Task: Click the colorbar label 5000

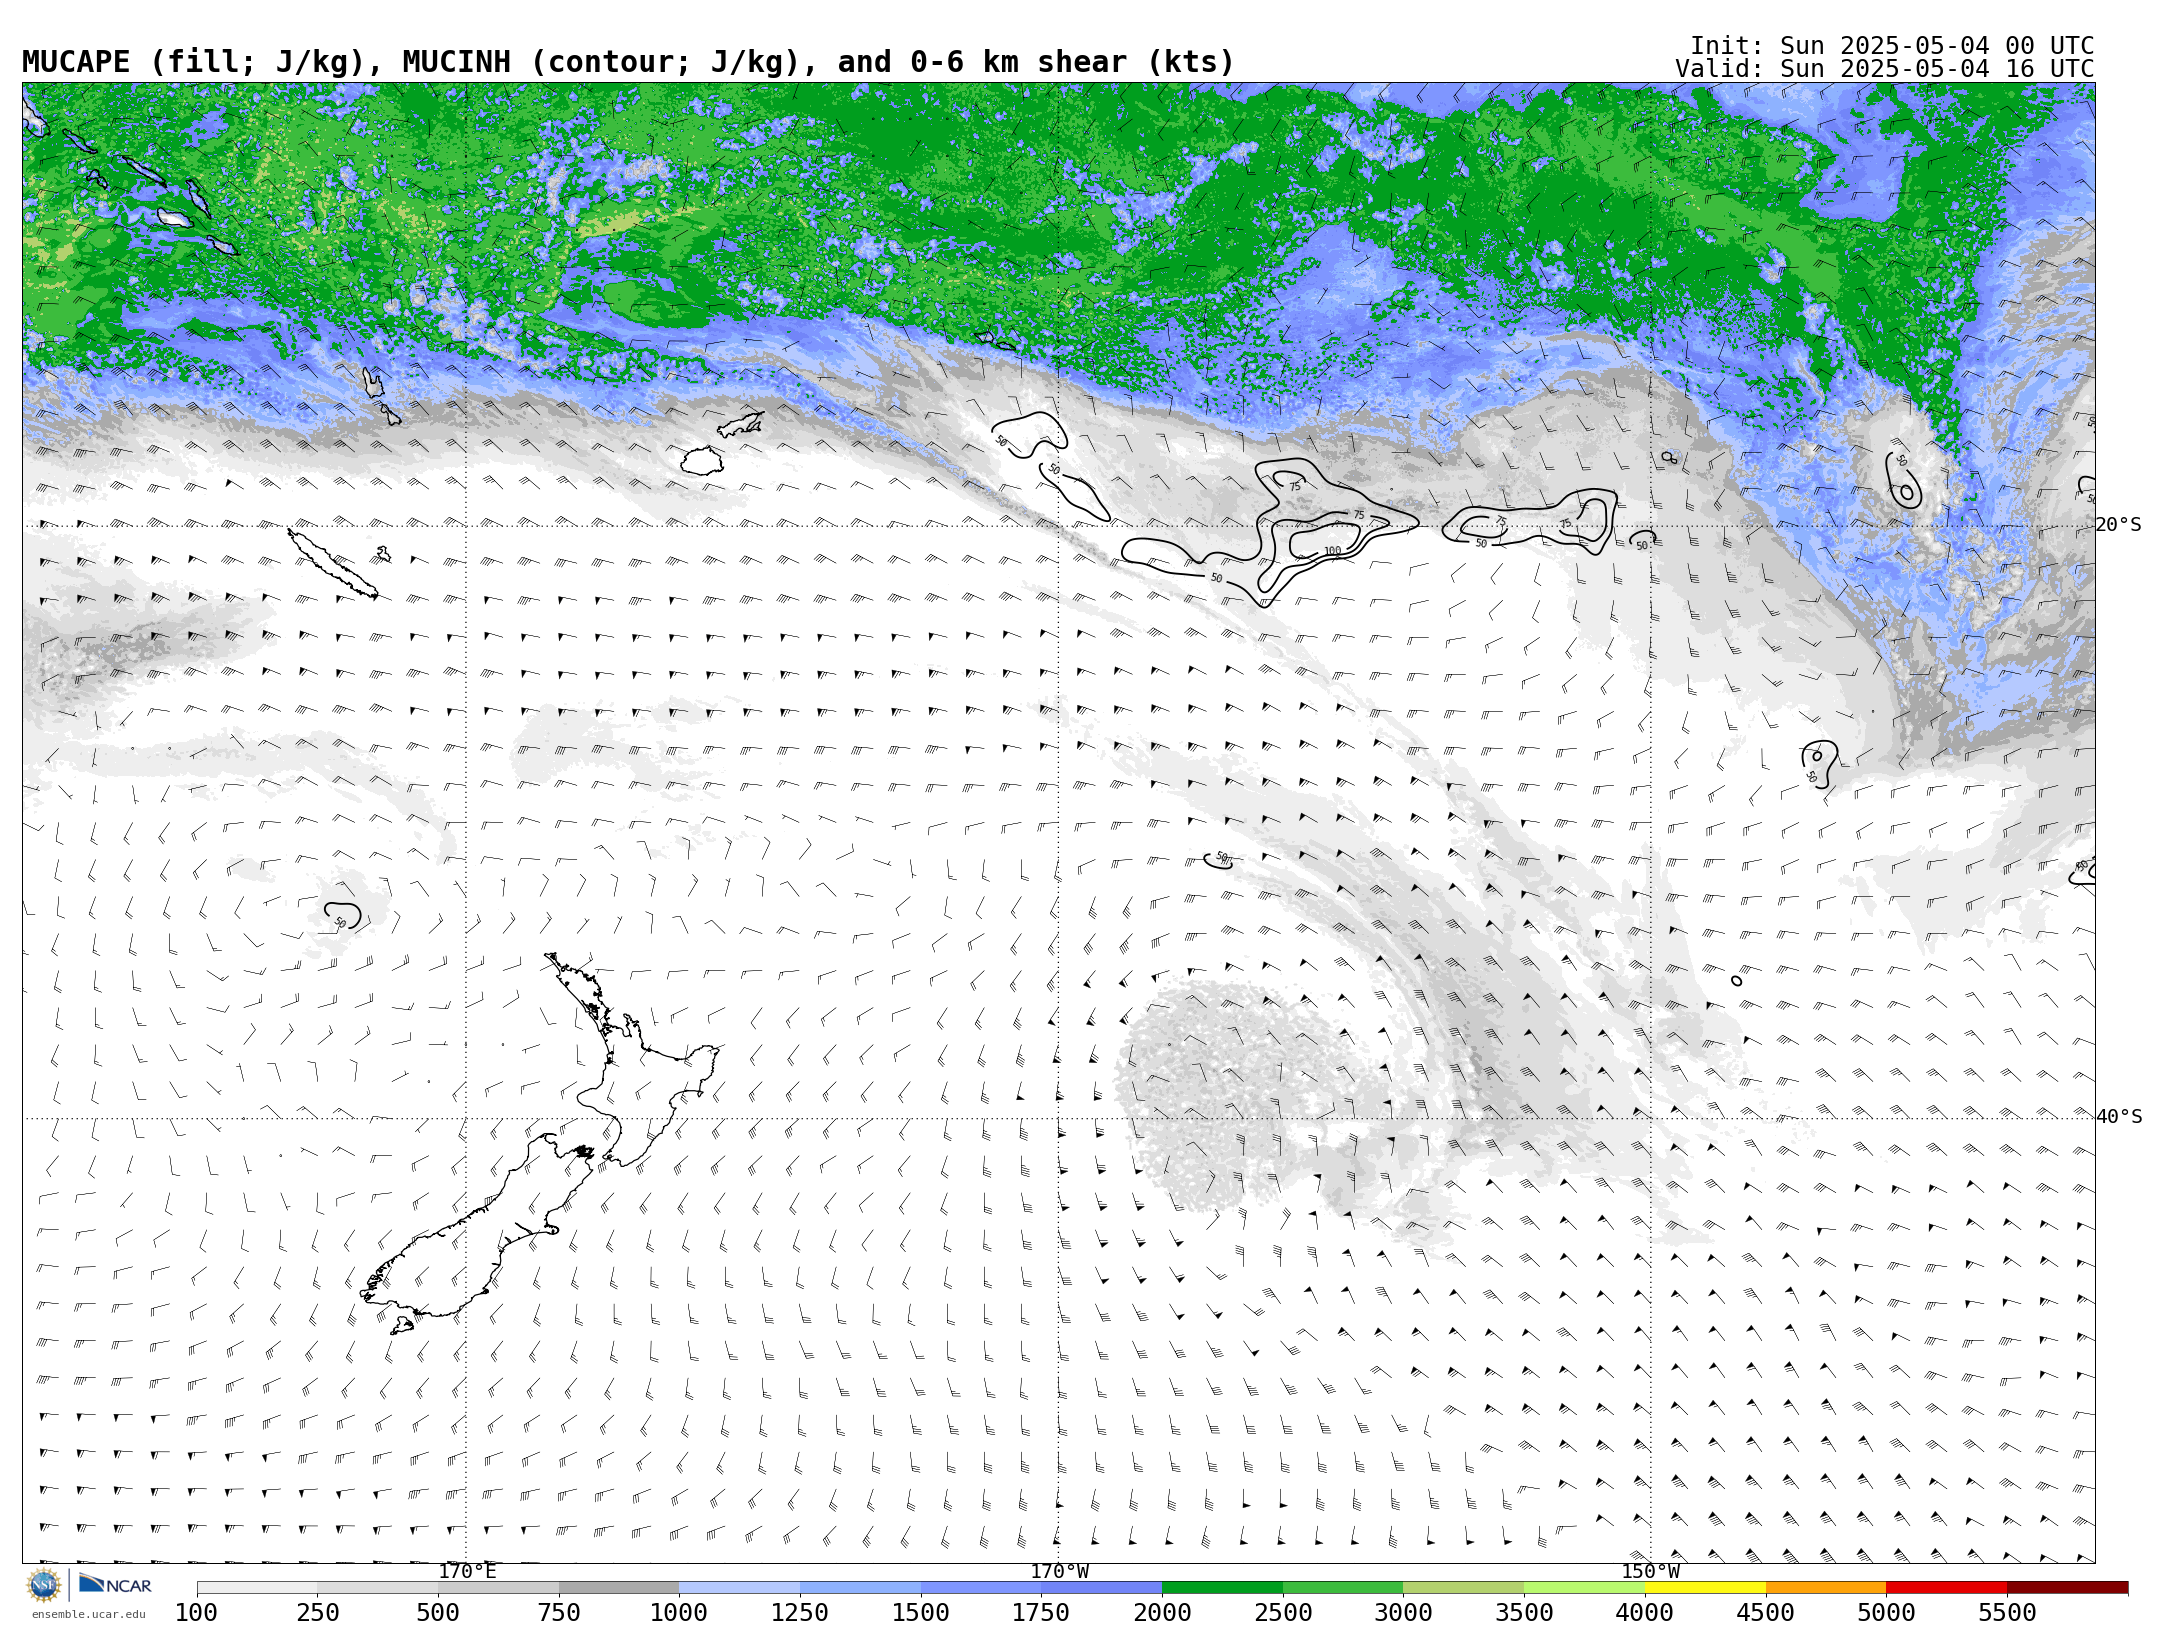Action: [1886, 1613]
